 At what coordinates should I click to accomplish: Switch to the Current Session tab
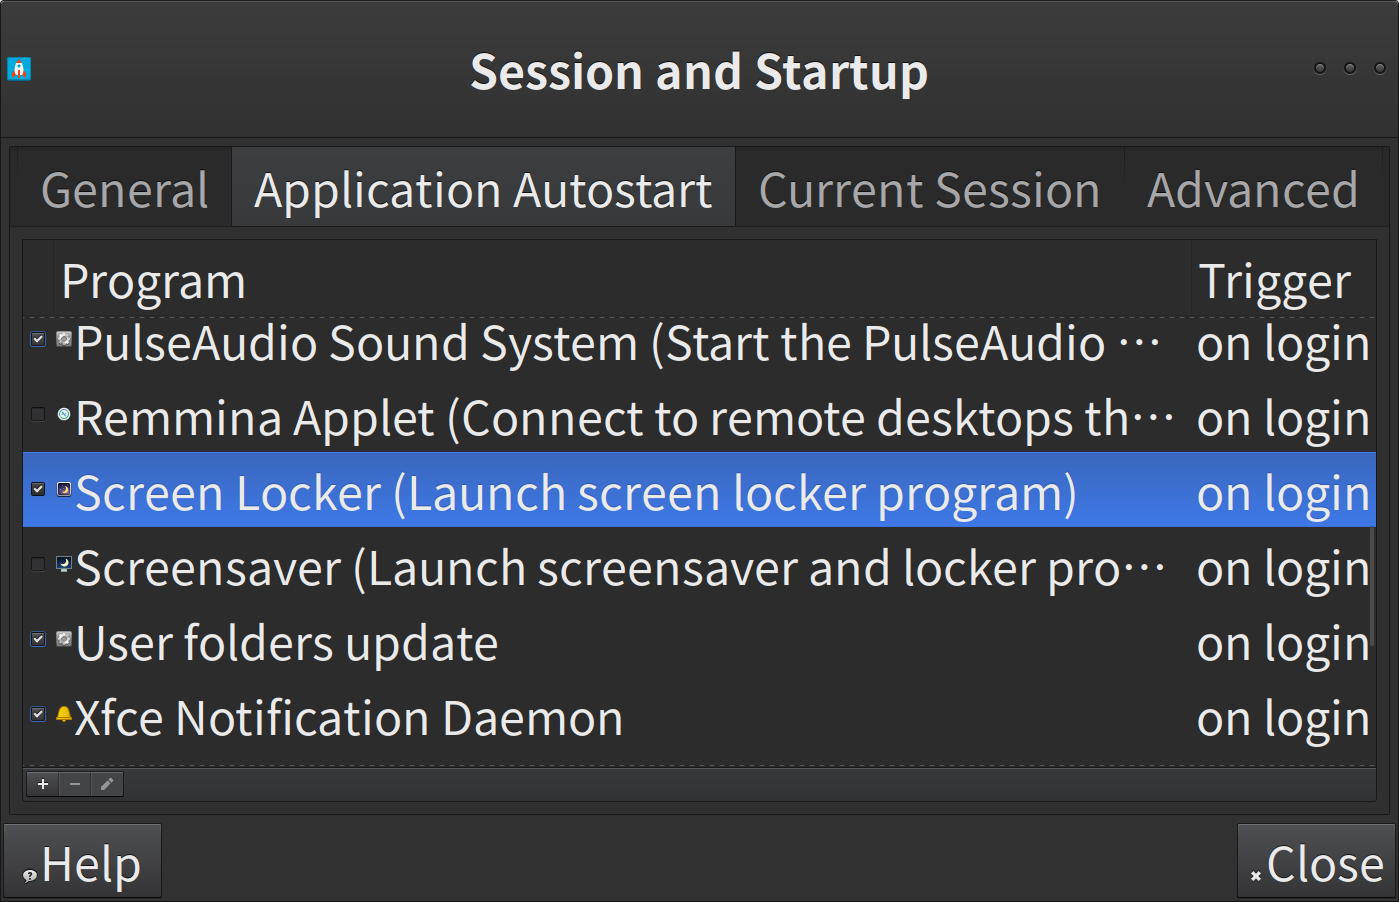tap(928, 190)
